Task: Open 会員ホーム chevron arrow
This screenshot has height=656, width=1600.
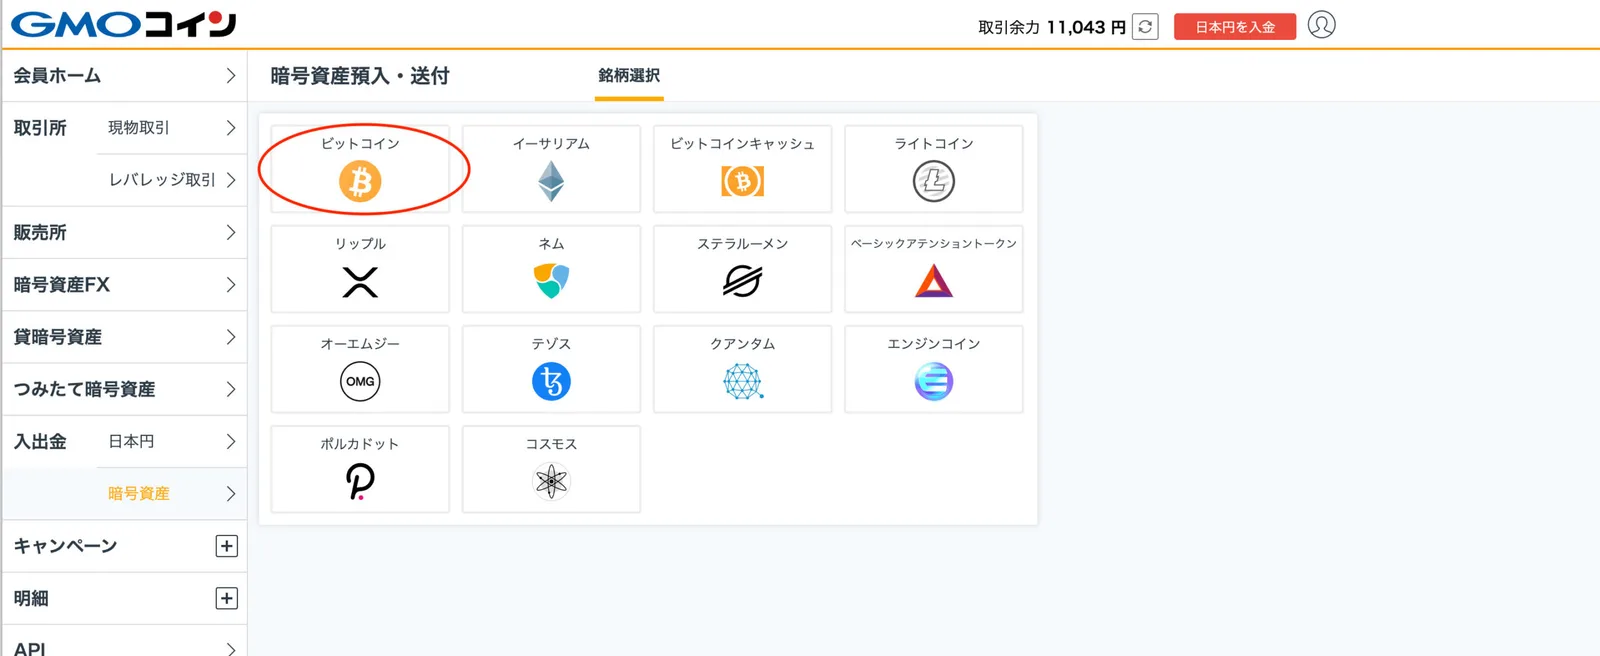Action: click(231, 76)
